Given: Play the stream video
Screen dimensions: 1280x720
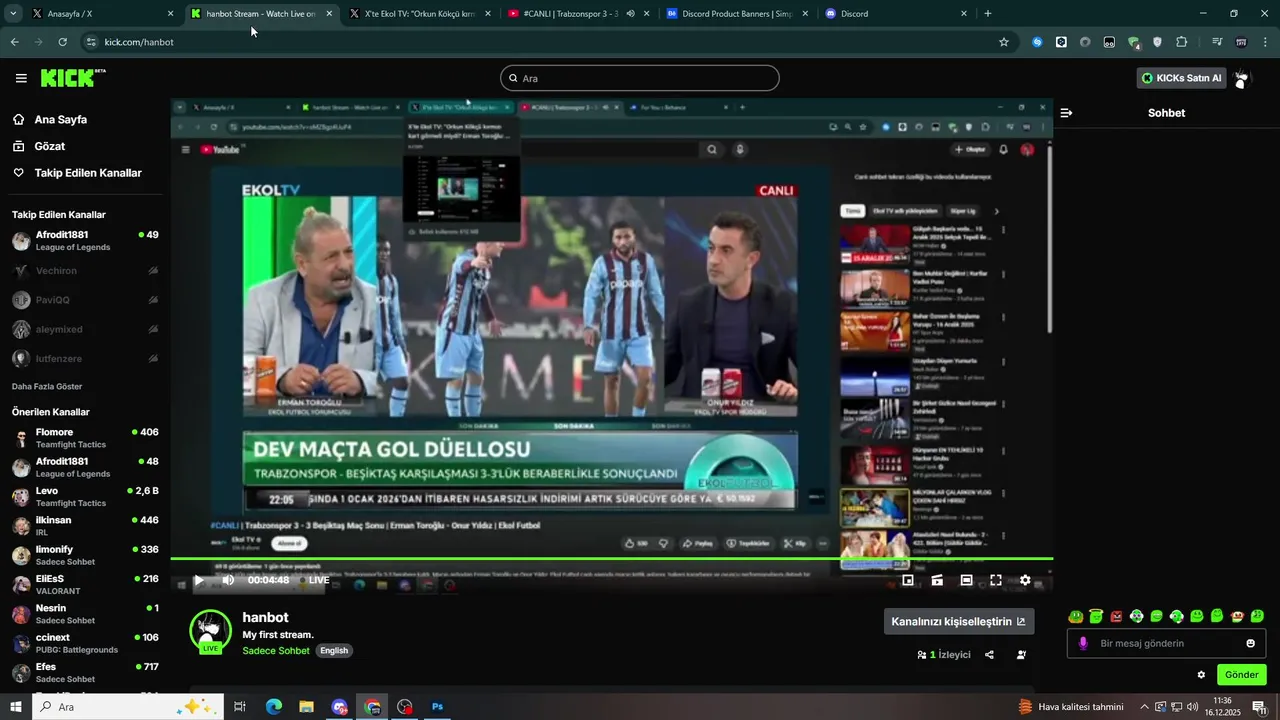Looking at the screenshot, I should coord(199,580).
